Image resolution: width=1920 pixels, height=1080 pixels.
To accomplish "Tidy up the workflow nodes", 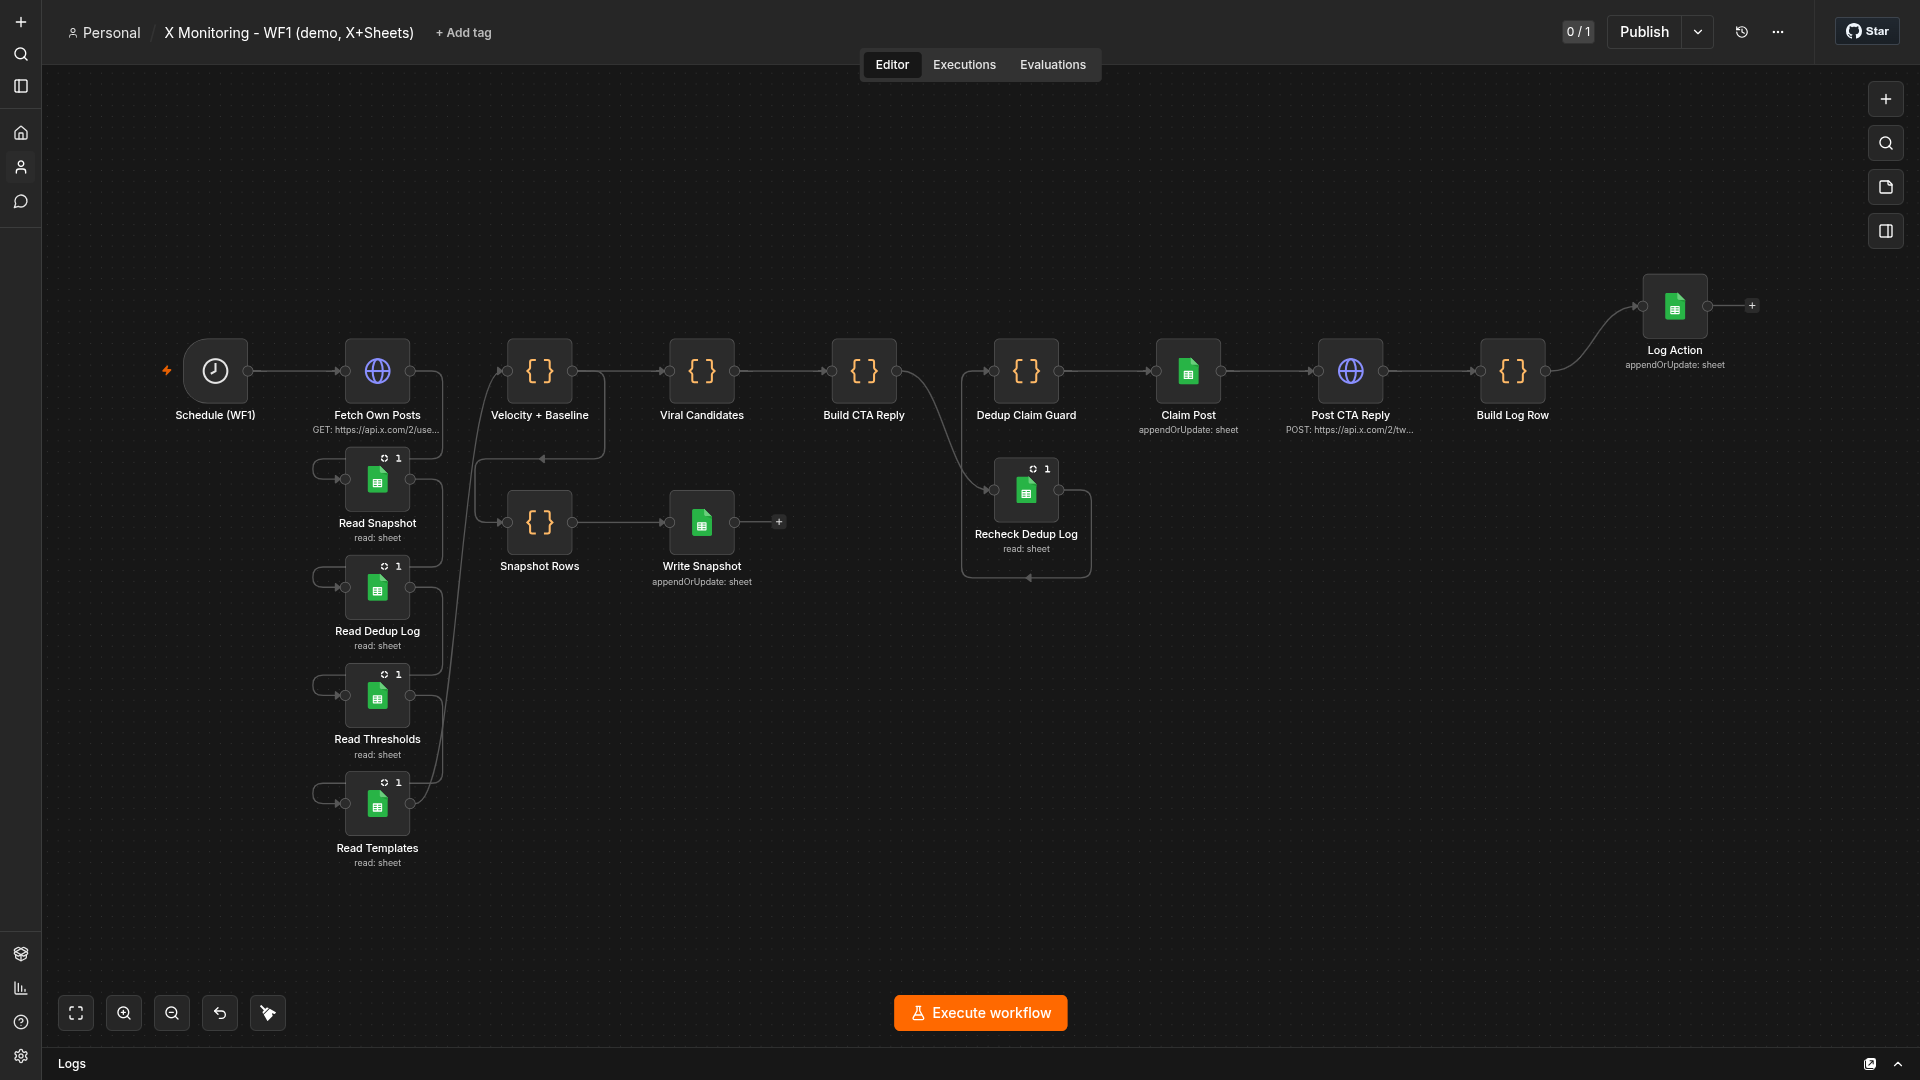I will [x=268, y=1013].
